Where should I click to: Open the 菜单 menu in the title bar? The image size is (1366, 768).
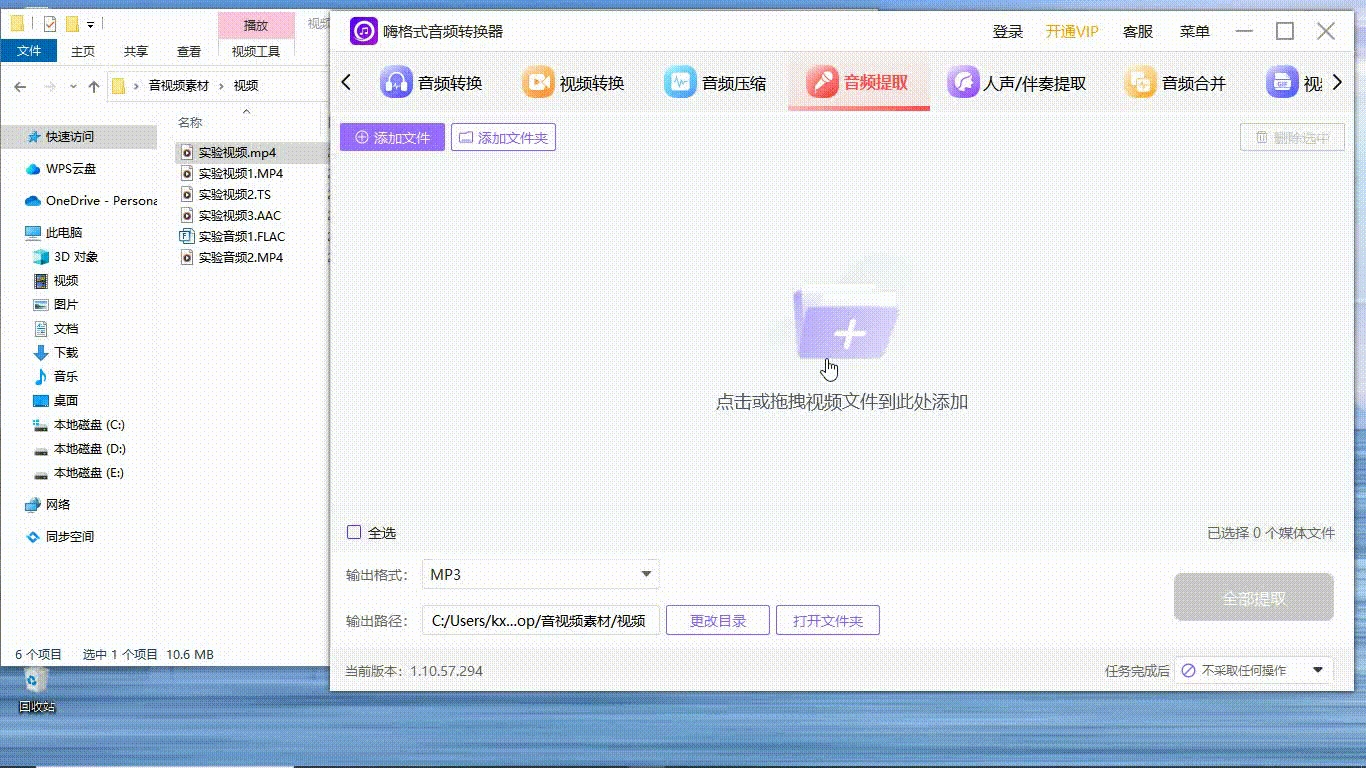coord(1194,32)
